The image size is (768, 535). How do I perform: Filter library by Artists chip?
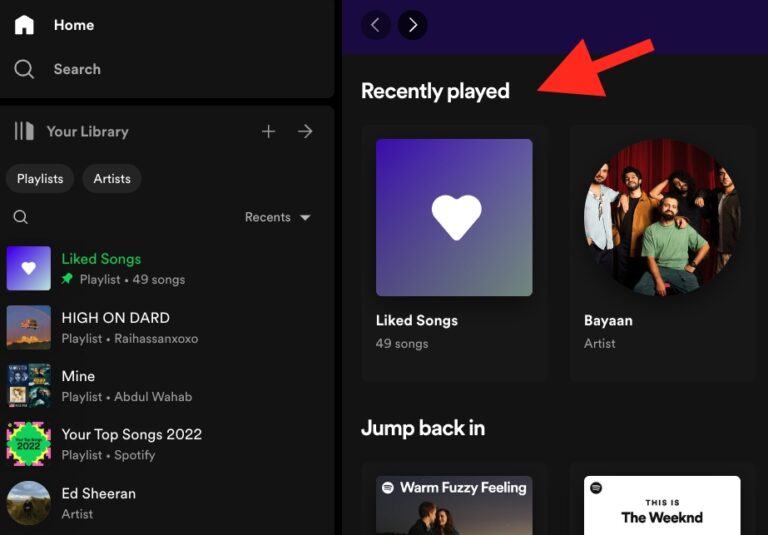[x=112, y=179]
